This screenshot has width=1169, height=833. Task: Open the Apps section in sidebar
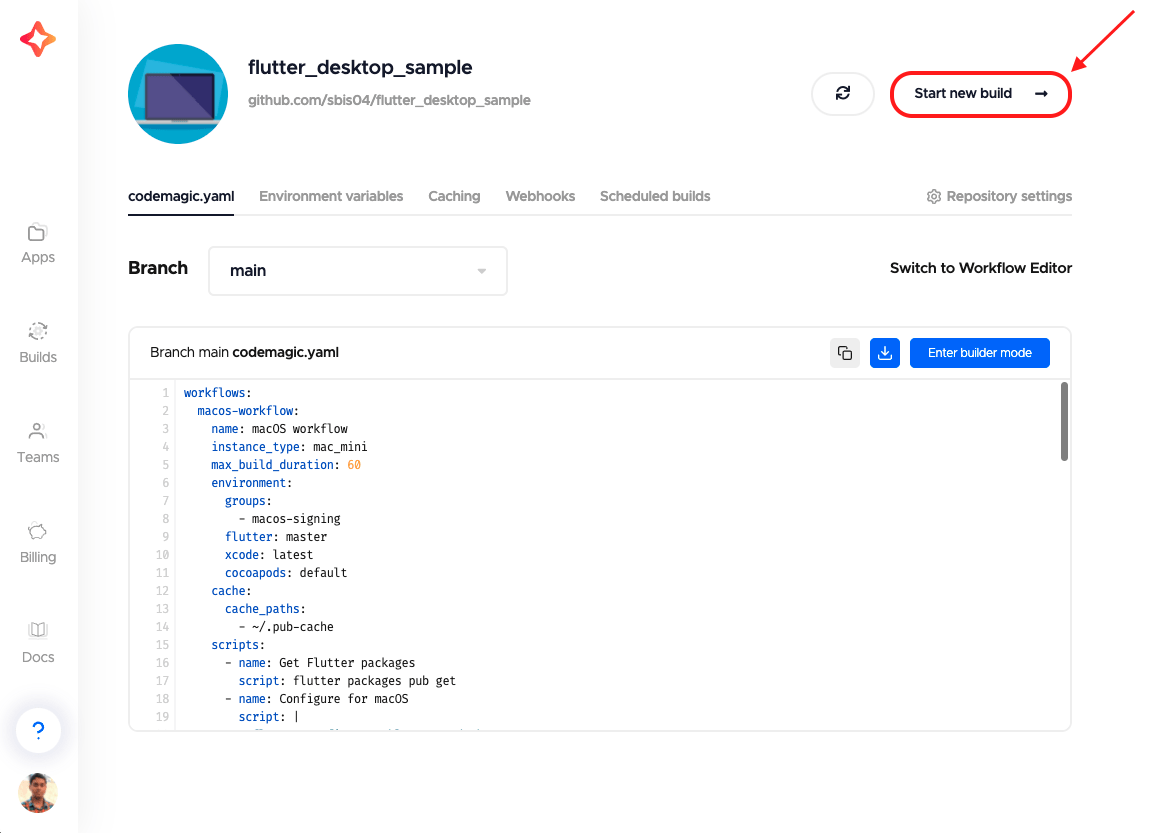[37, 243]
